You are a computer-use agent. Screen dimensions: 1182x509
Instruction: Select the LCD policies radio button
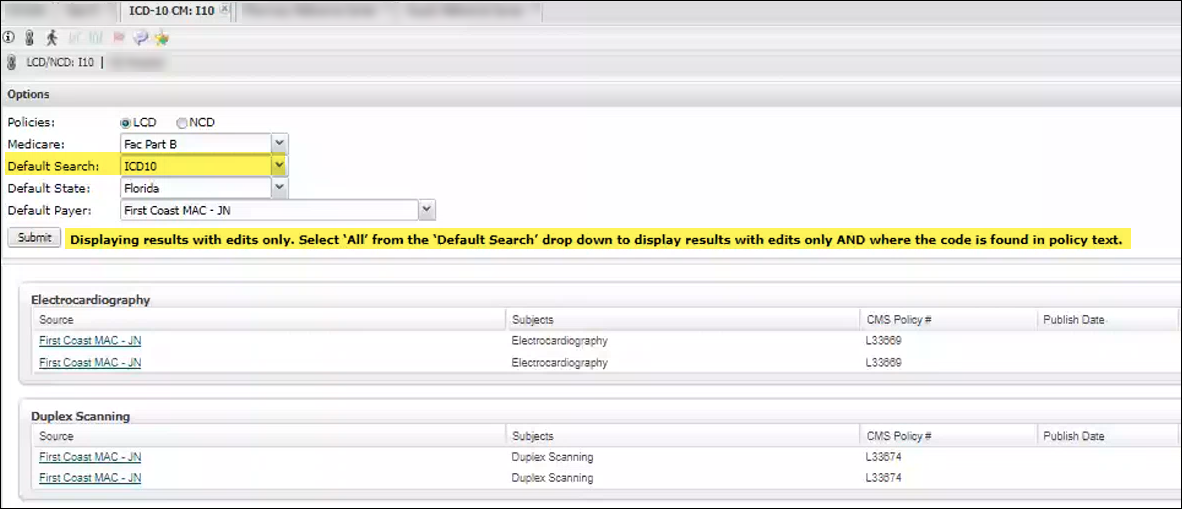[x=126, y=123]
